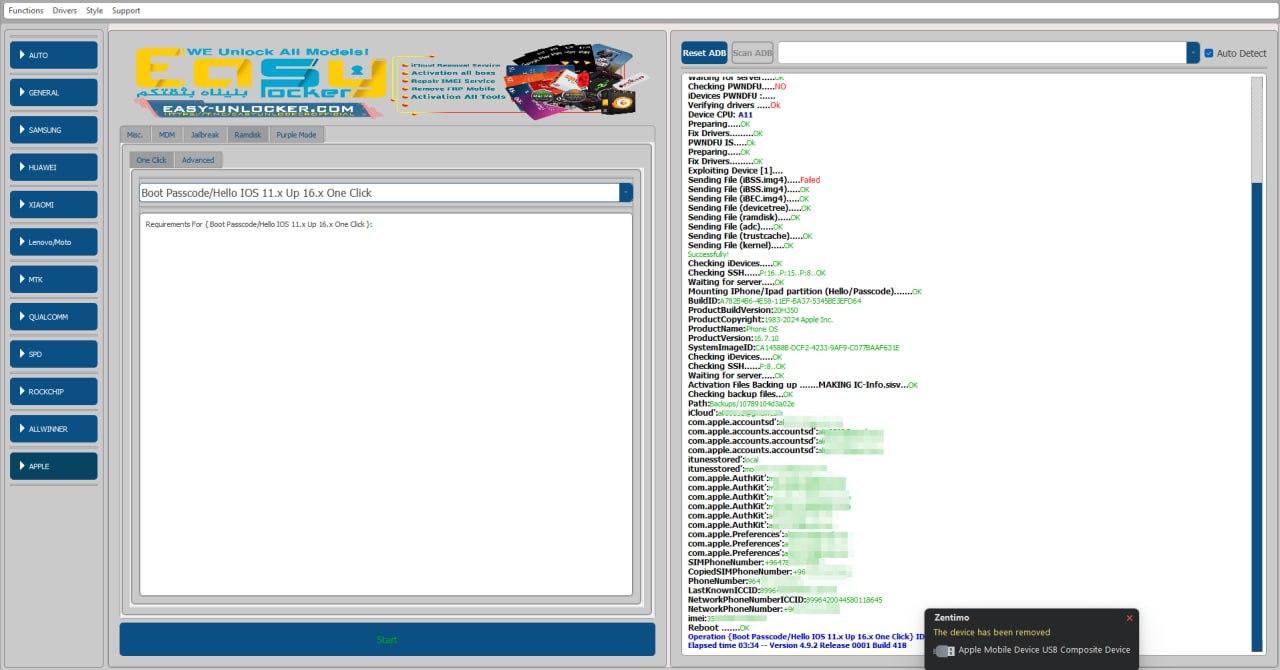Click the Scan ADB button
This screenshot has width=1280, height=670.
point(752,53)
